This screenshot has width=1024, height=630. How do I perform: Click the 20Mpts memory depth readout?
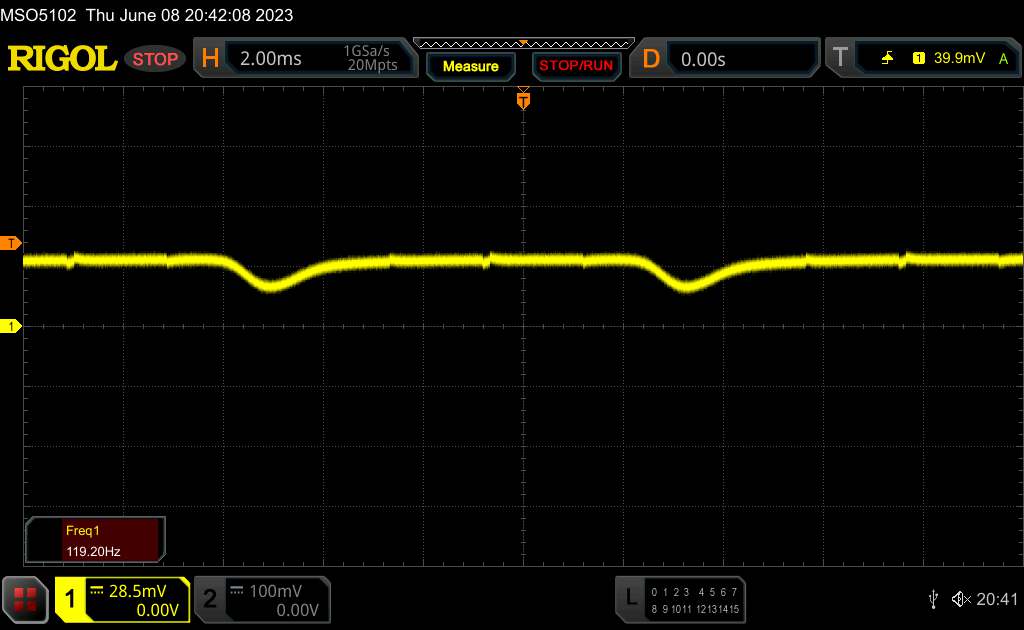click(372, 65)
